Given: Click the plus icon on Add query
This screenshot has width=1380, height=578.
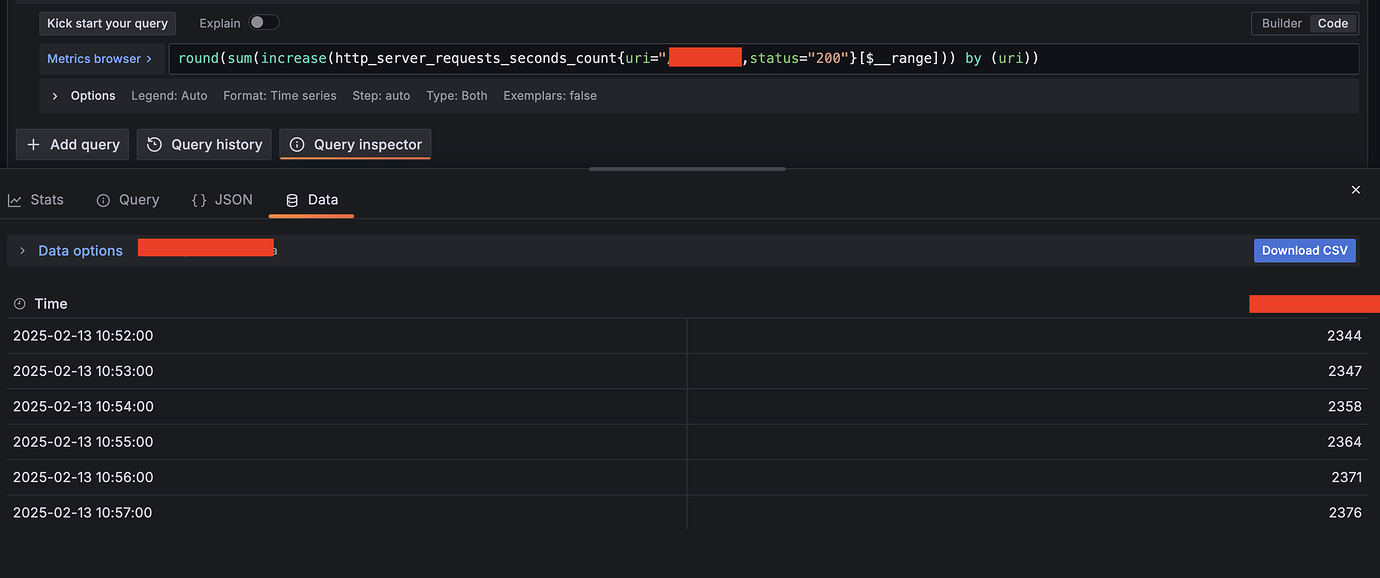Looking at the screenshot, I should [x=35, y=144].
